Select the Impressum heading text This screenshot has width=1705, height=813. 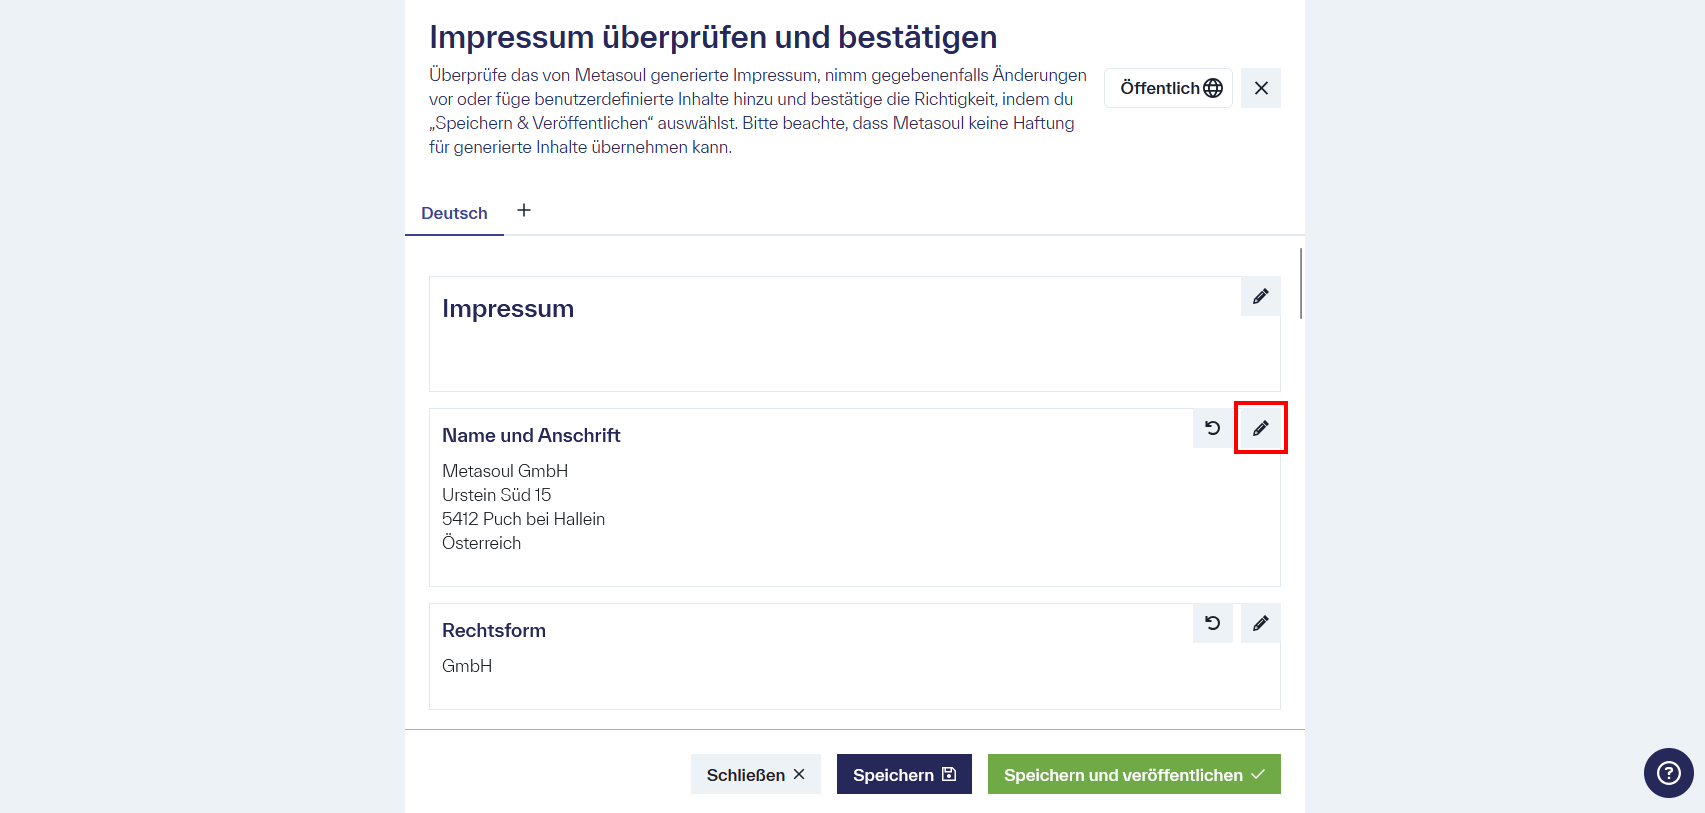coord(508,309)
